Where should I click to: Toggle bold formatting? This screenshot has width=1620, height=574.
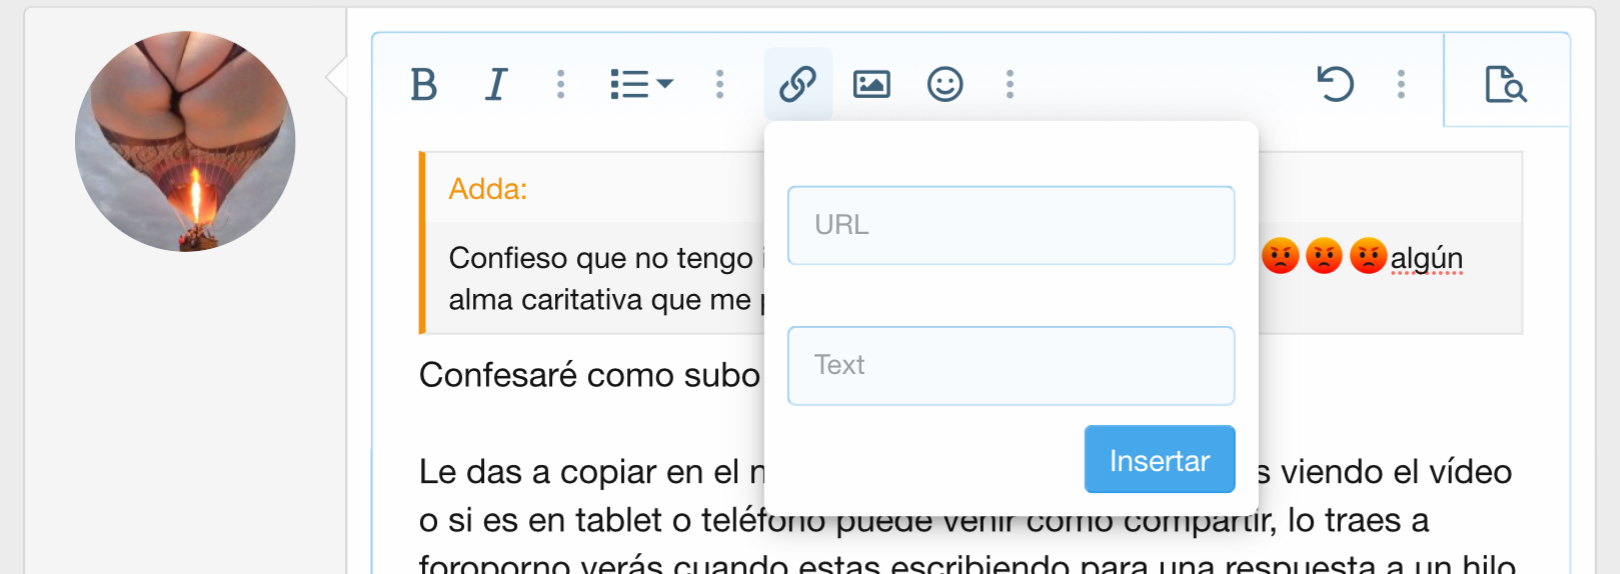coord(424,85)
